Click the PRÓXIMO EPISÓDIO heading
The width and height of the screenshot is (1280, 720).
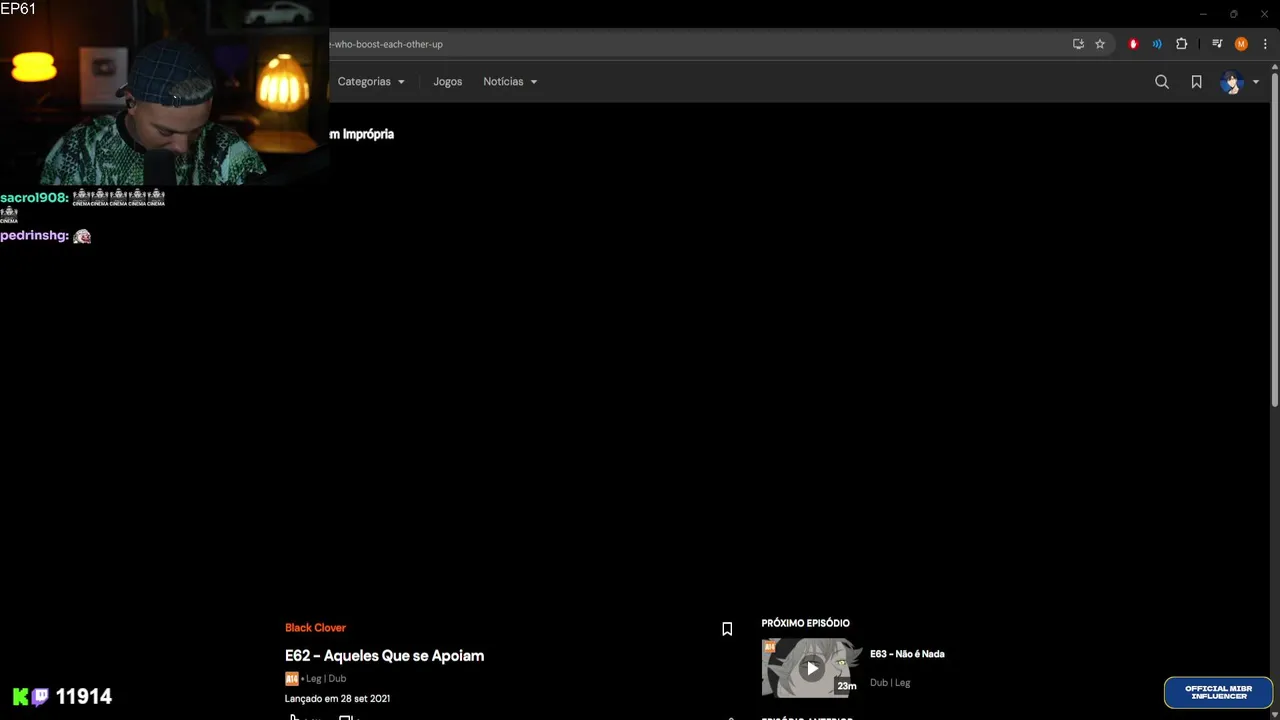pyautogui.click(x=805, y=623)
